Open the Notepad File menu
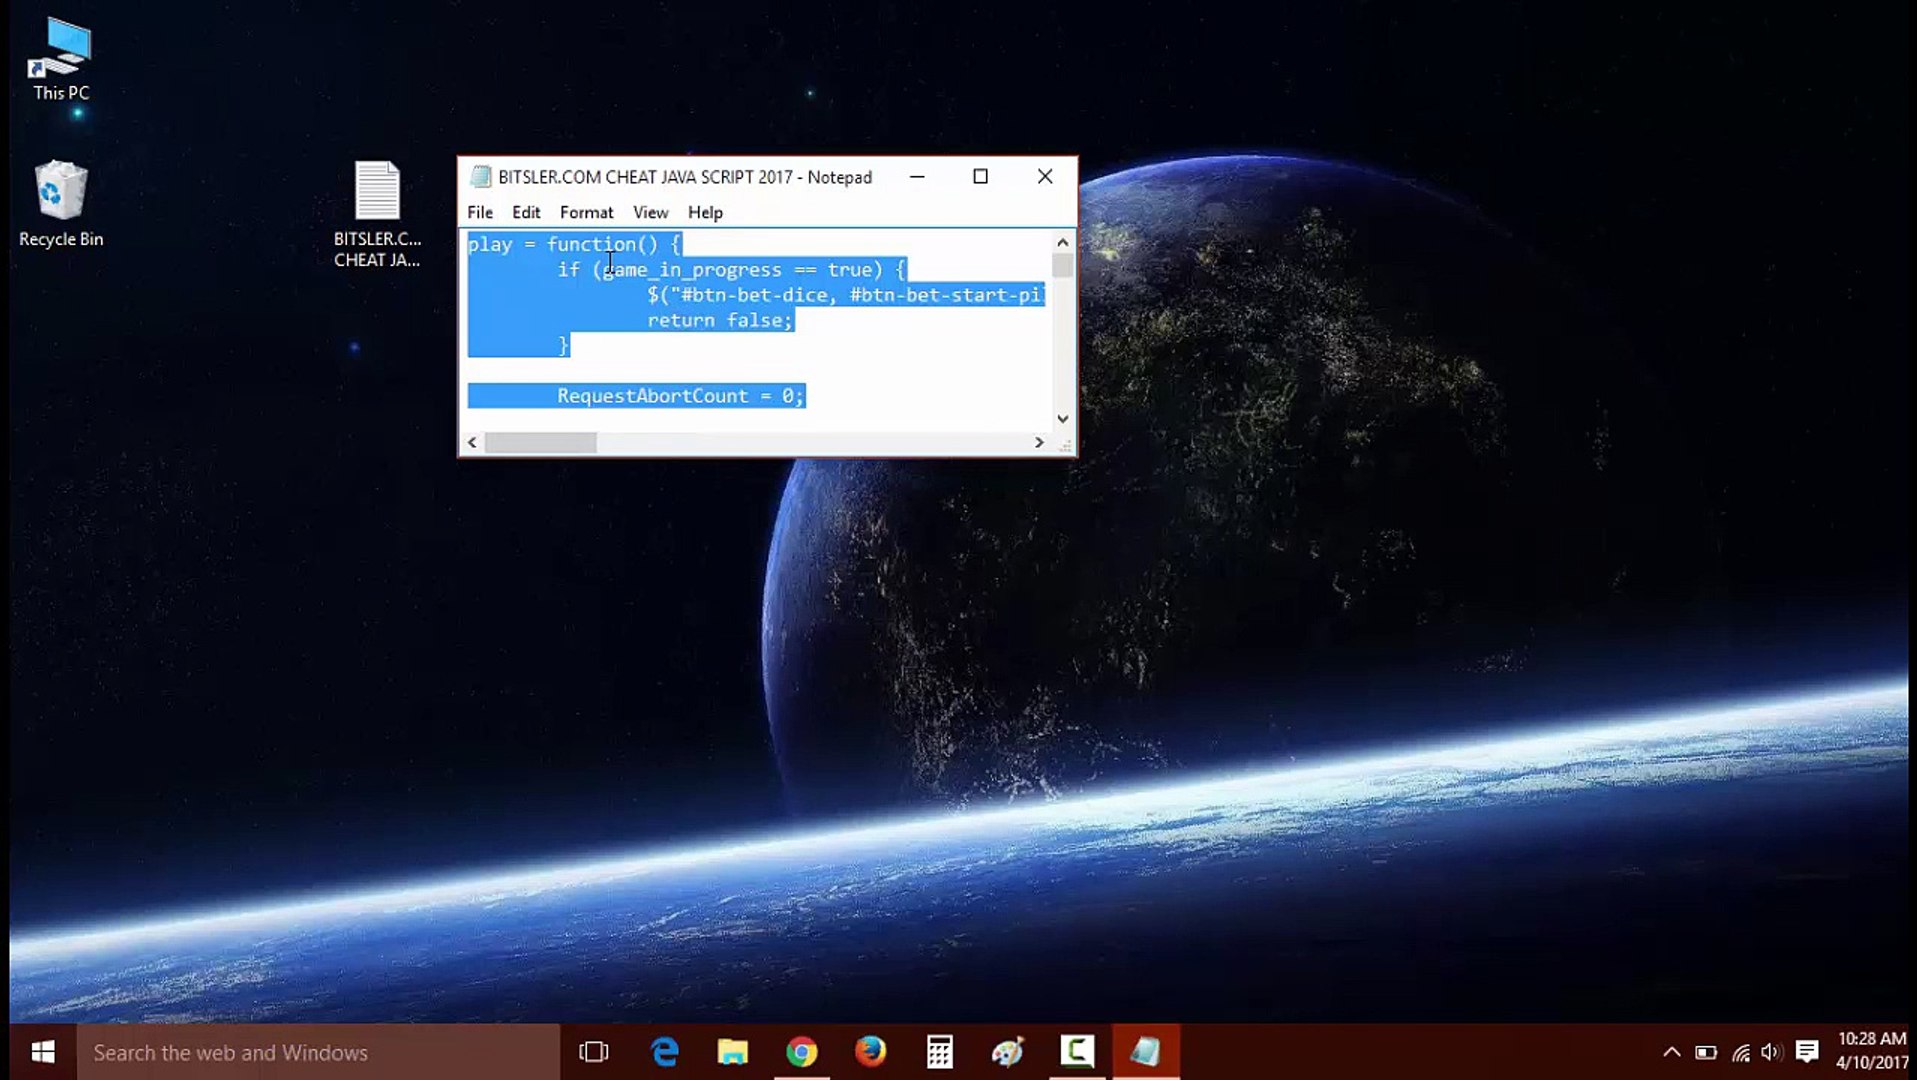This screenshot has height=1080, width=1917. (480, 212)
